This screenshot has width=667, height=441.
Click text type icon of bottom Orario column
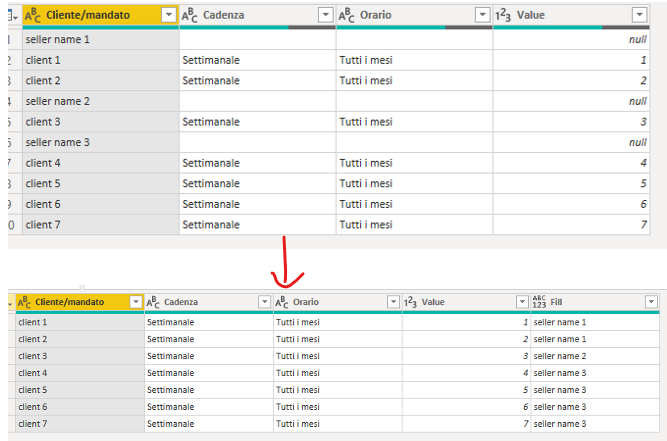[282, 302]
